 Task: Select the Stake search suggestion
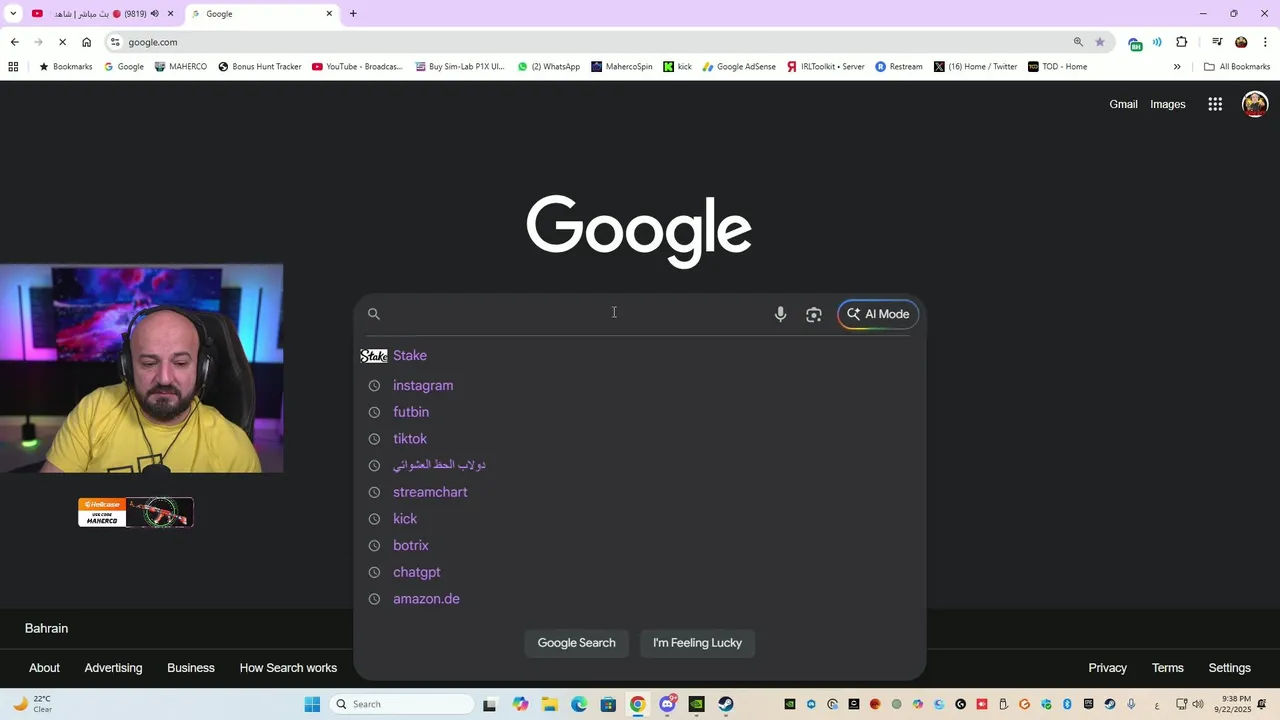[640, 356]
